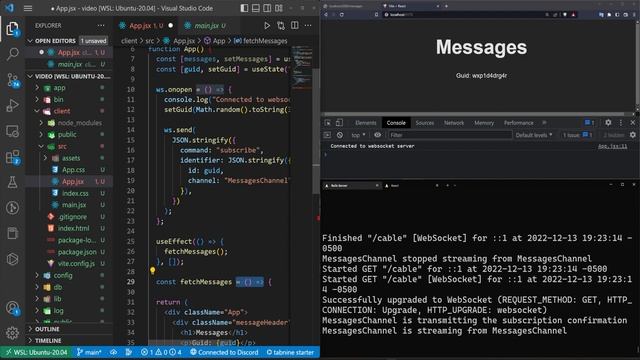Viewport: 640px width, 360px height.
Task: Expand the node_modules folder
Action: click(80, 123)
